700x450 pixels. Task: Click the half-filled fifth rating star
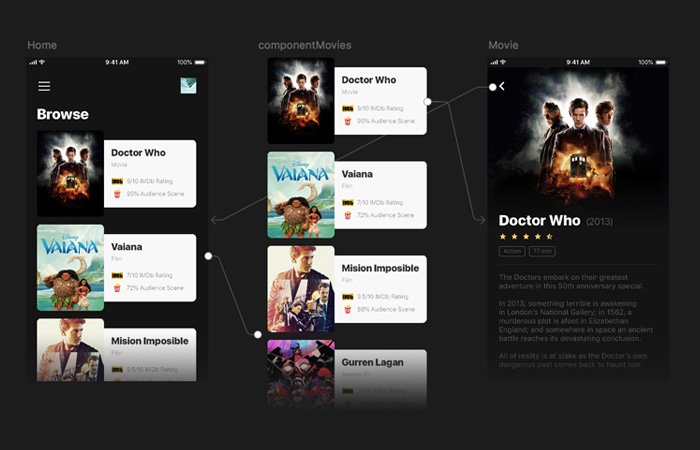pos(550,237)
